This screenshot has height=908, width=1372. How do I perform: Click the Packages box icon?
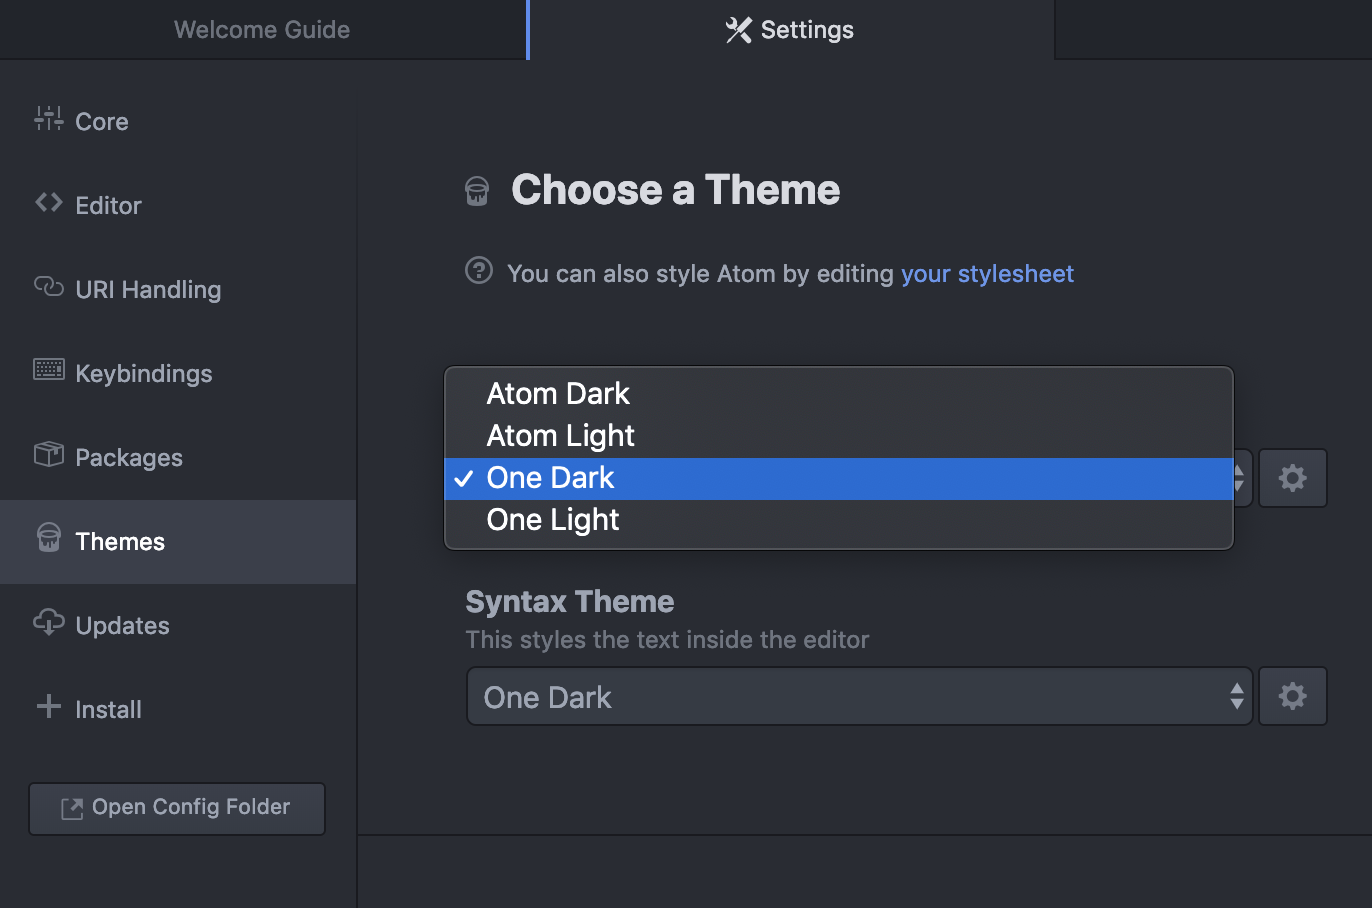48,455
